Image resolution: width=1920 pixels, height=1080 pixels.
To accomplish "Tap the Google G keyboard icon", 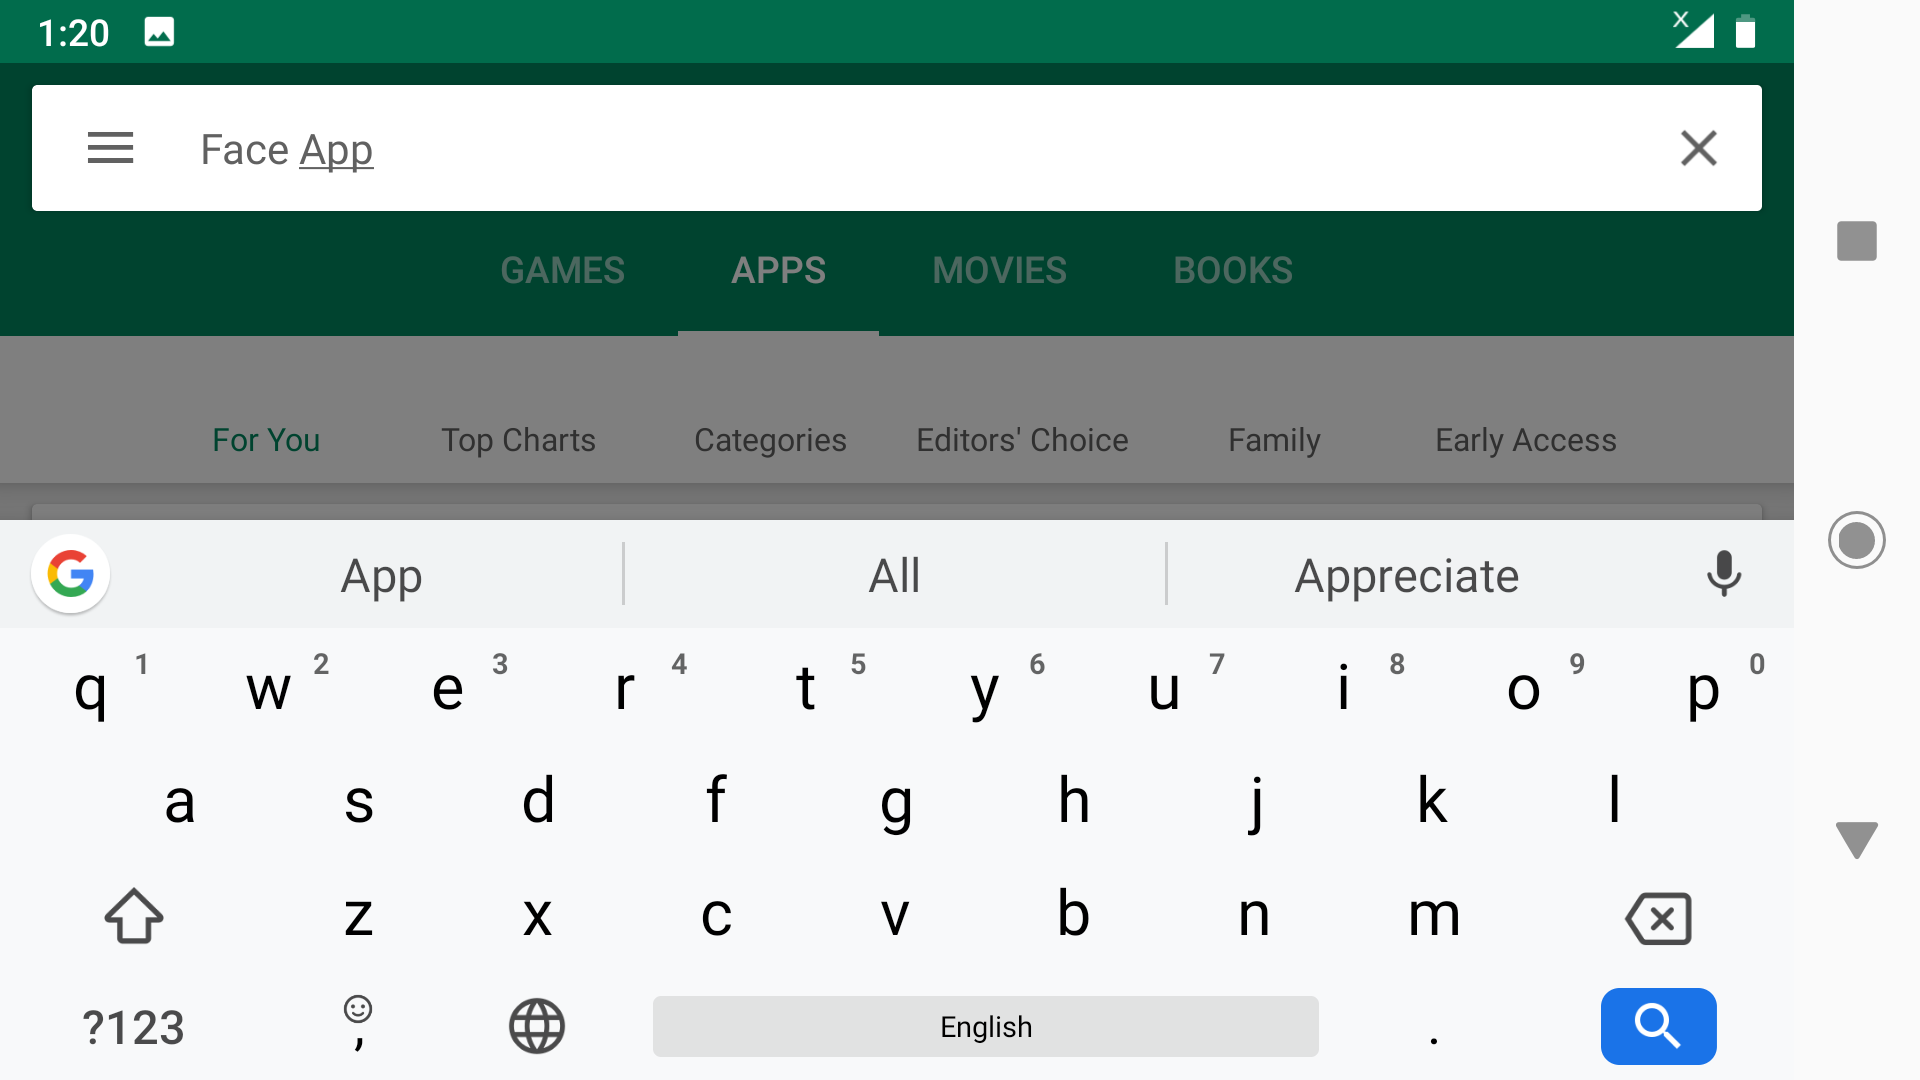I will (71, 574).
